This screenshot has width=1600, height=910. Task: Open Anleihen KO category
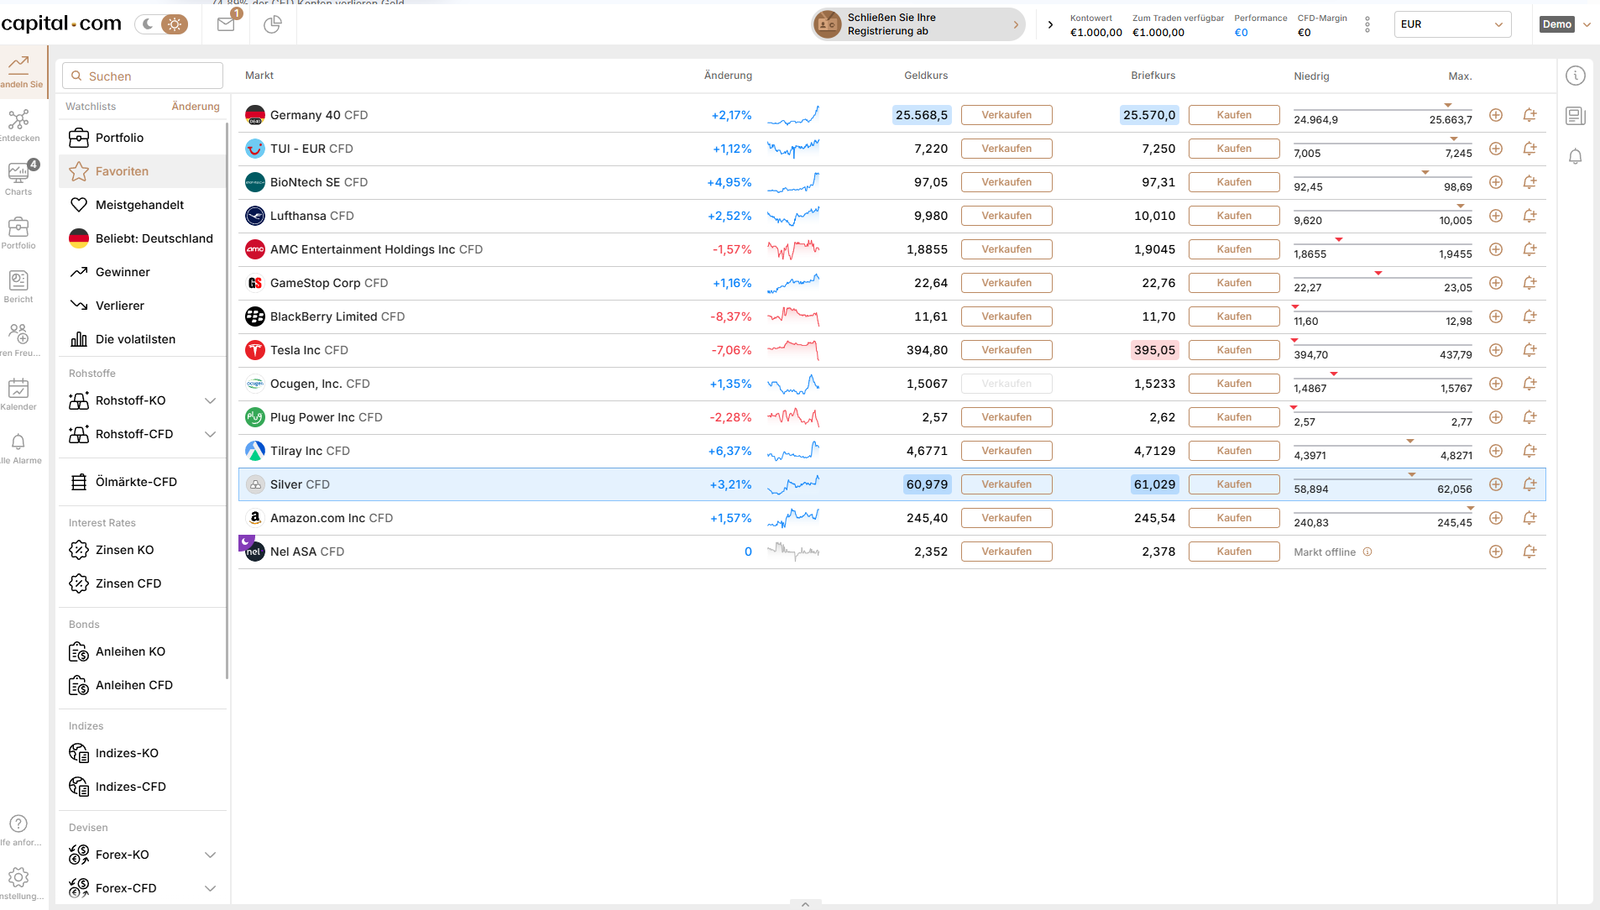coord(142,652)
